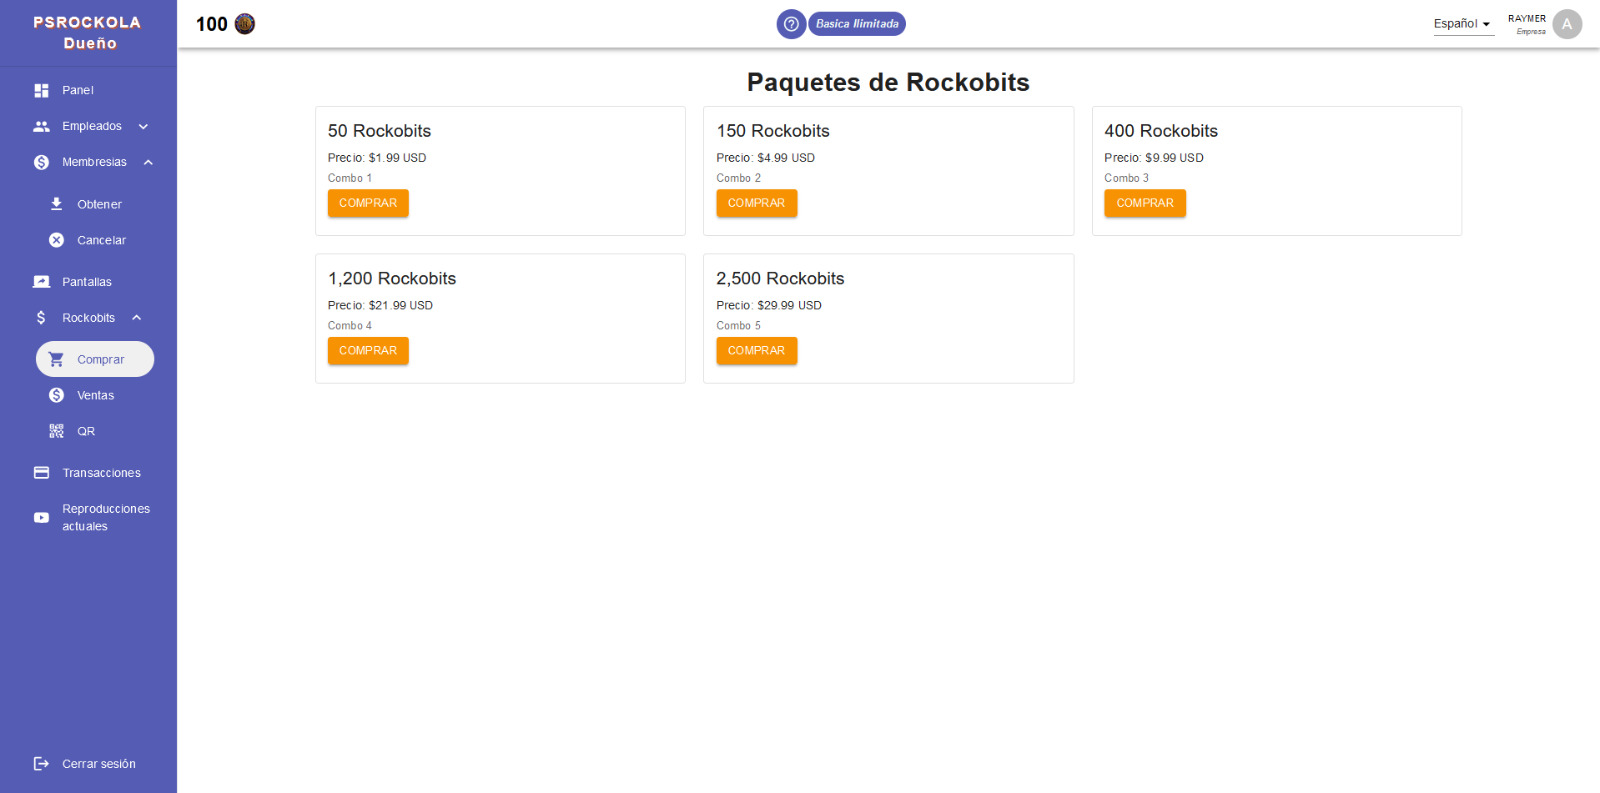Screen dimensions: 1600x793
Task: Click 'Precio: $9.99 USD' text
Action: coord(1154,158)
